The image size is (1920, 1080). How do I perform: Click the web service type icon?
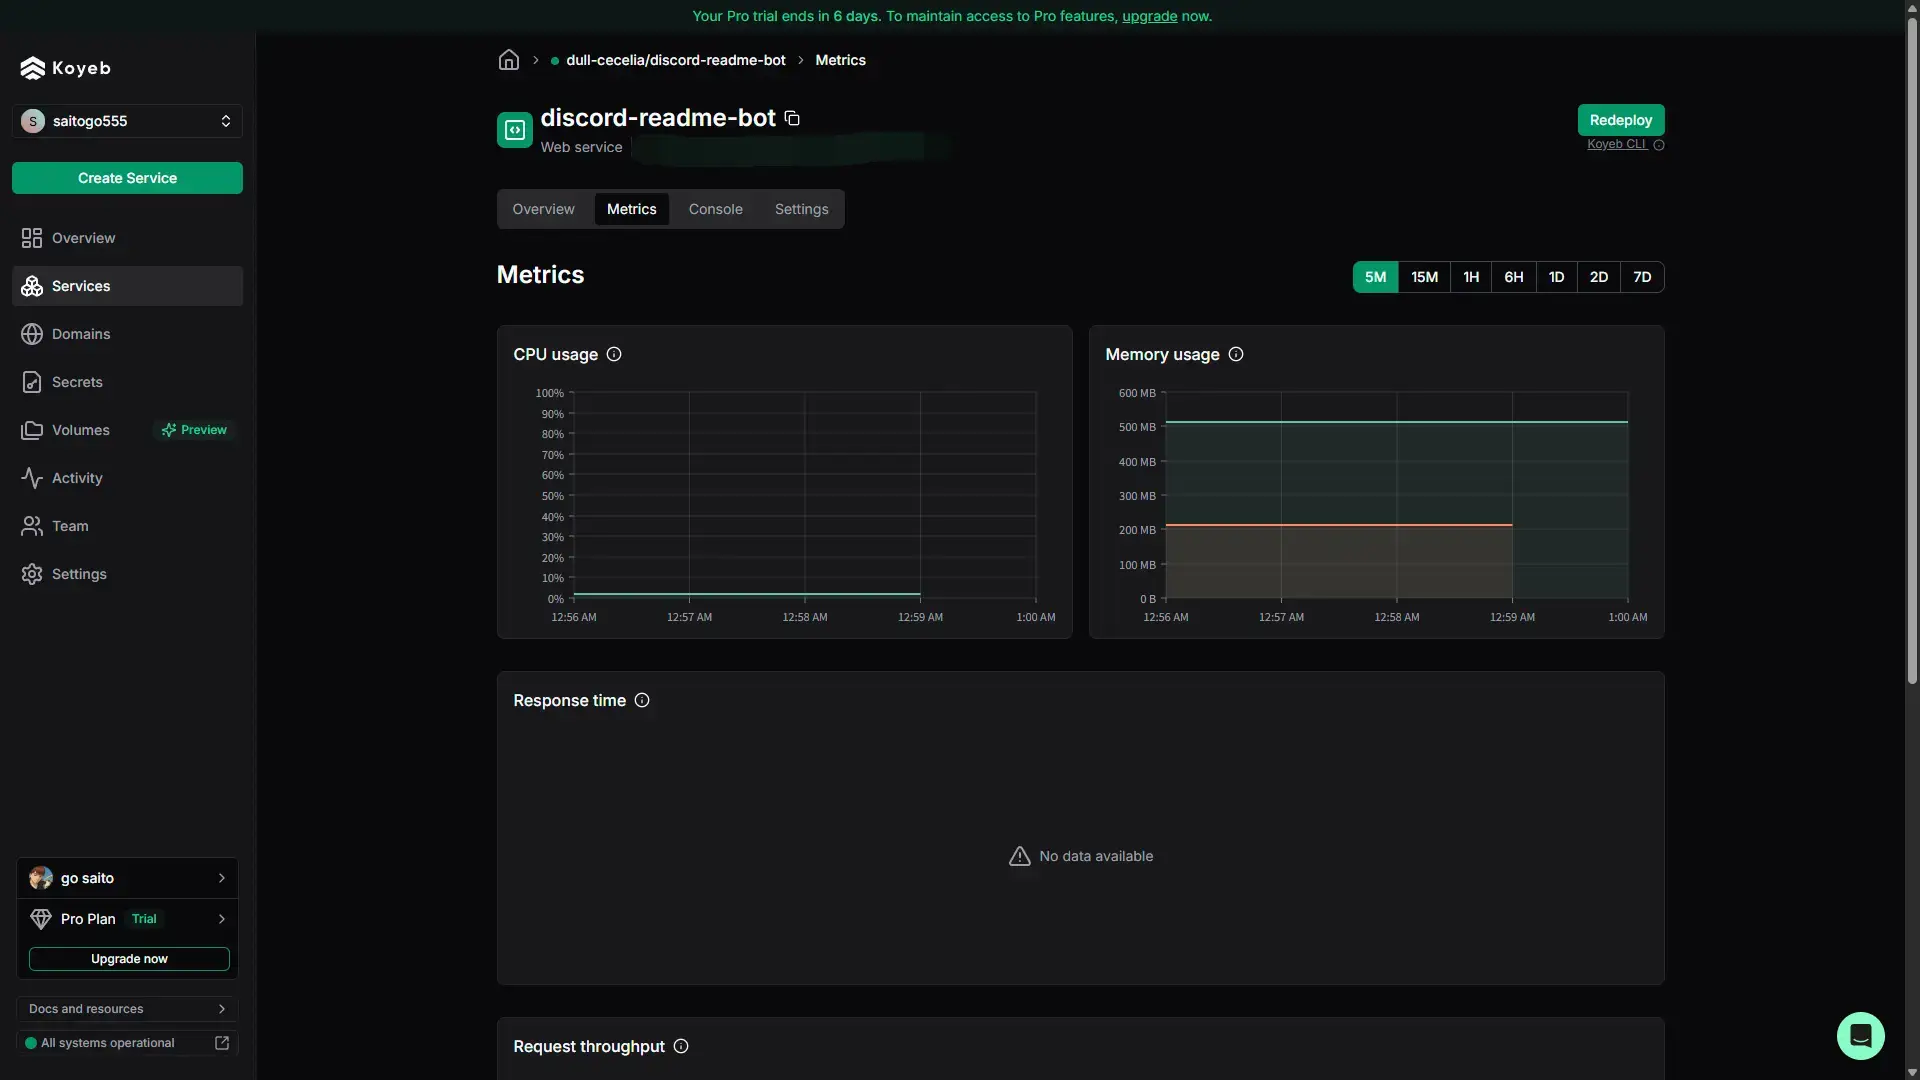(x=515, y=130)
